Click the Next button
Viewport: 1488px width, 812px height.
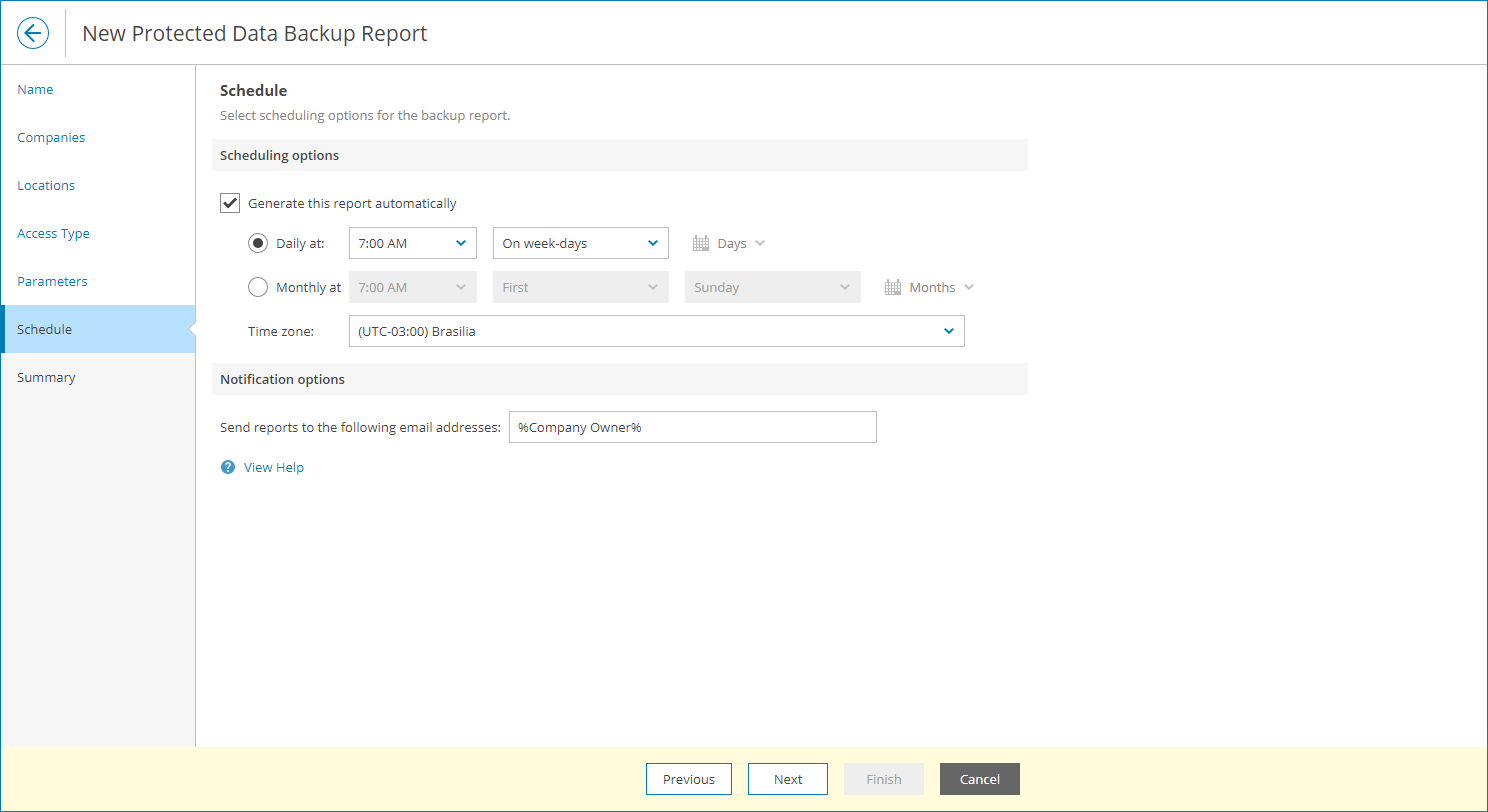788,779
